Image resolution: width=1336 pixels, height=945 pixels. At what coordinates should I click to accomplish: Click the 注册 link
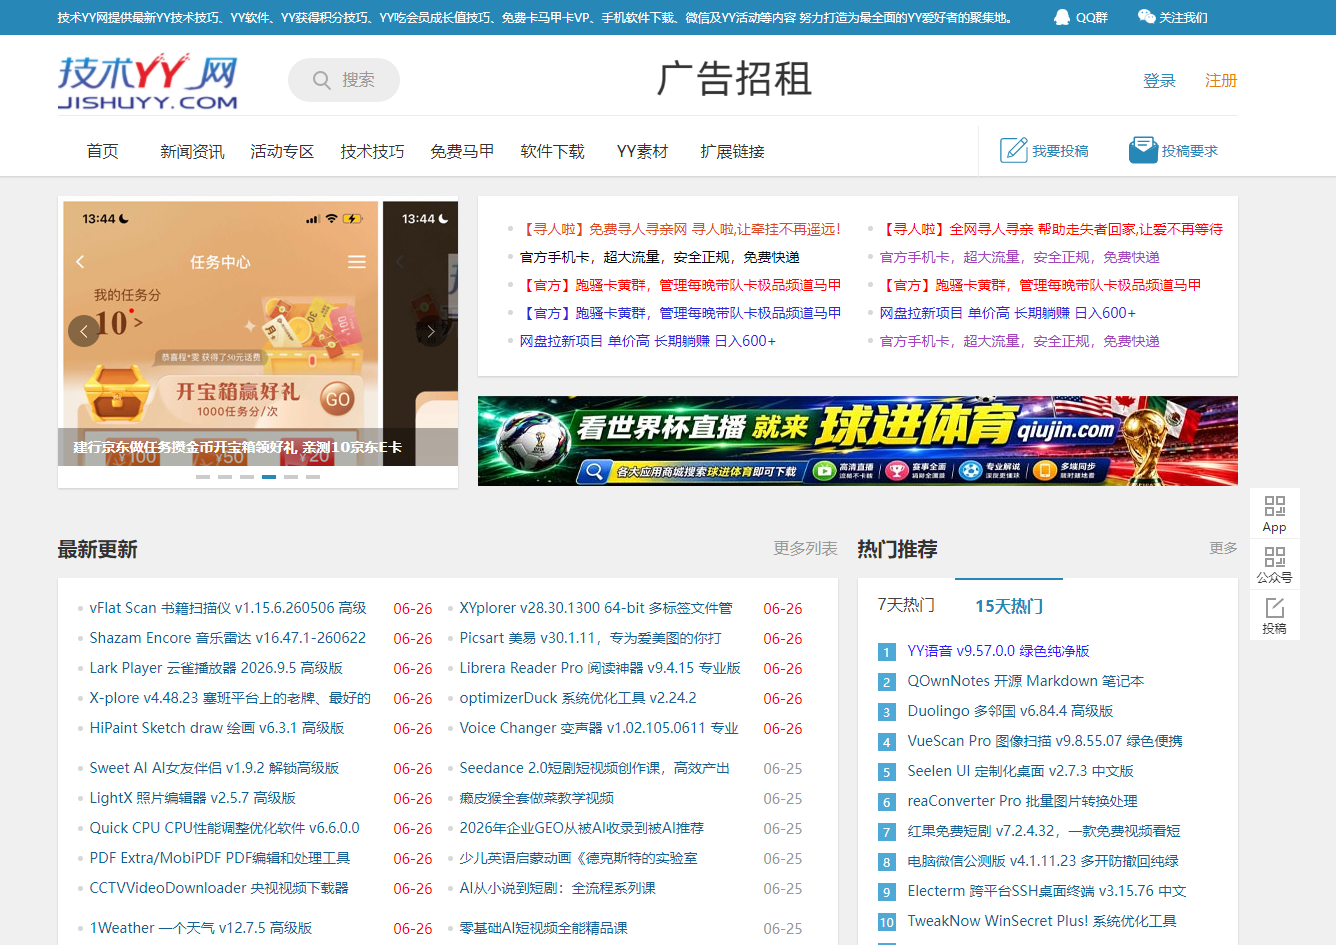(1221, 80)
